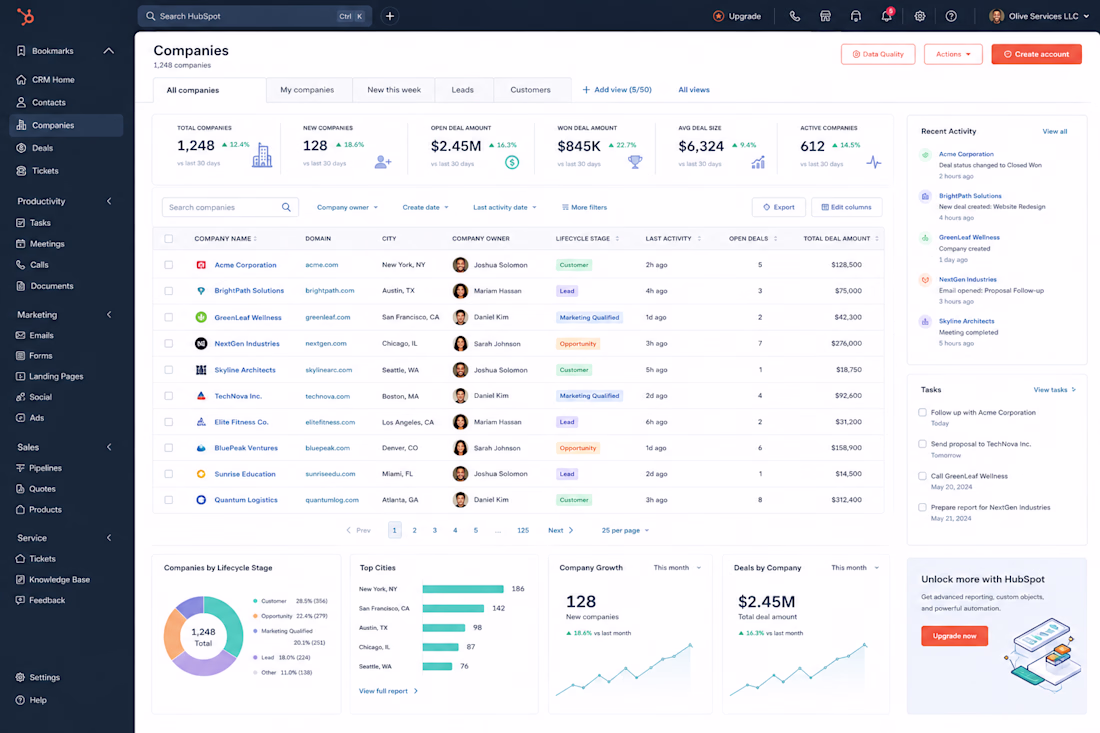Click the Create account button
The height and width of the screenshot is (733, 1100).
(x=1036, y=54)
